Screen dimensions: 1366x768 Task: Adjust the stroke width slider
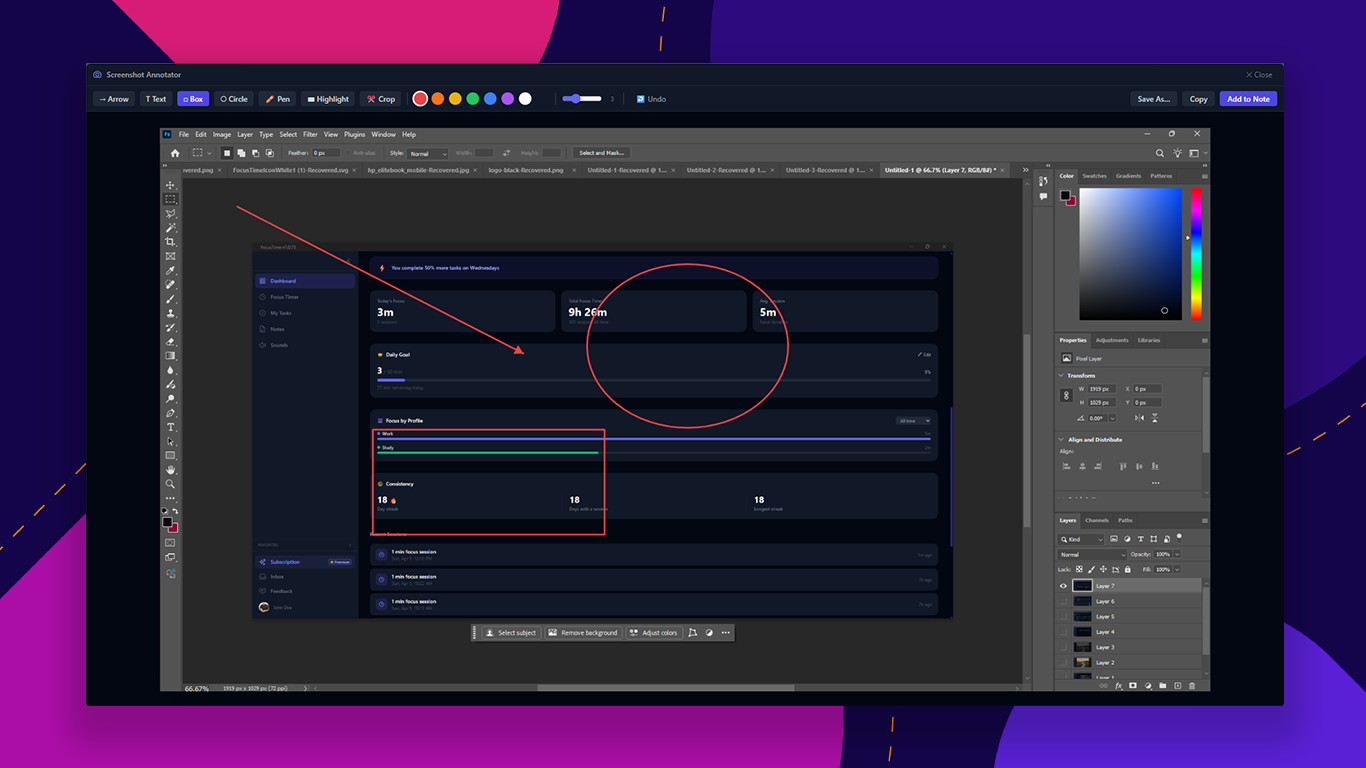[x=582, y=99]
